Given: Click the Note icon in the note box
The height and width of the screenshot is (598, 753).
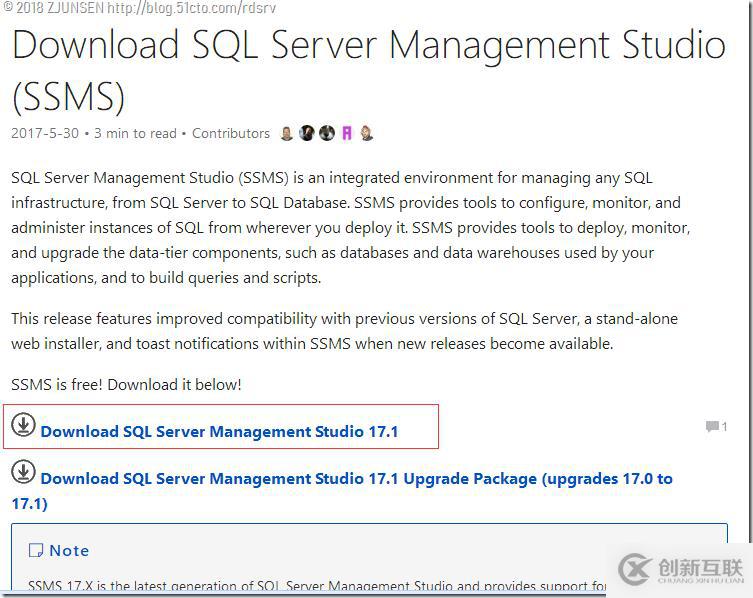Looking at the screenshot, I should pyautogui.click(x=36, y=550).
